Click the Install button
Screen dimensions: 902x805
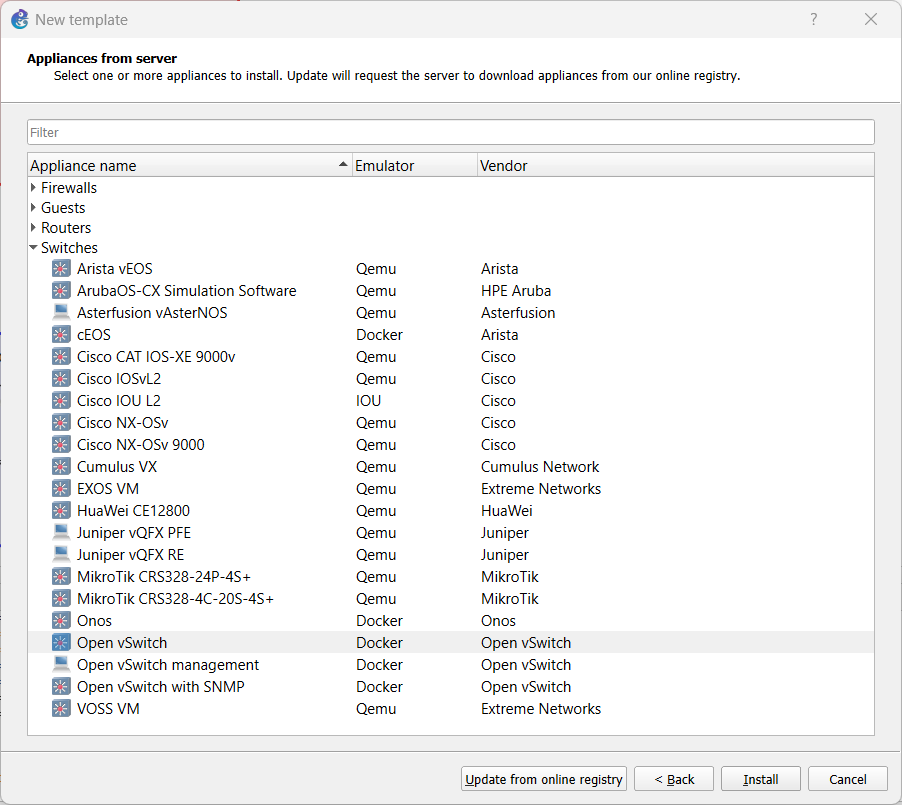tap(760, 779)
